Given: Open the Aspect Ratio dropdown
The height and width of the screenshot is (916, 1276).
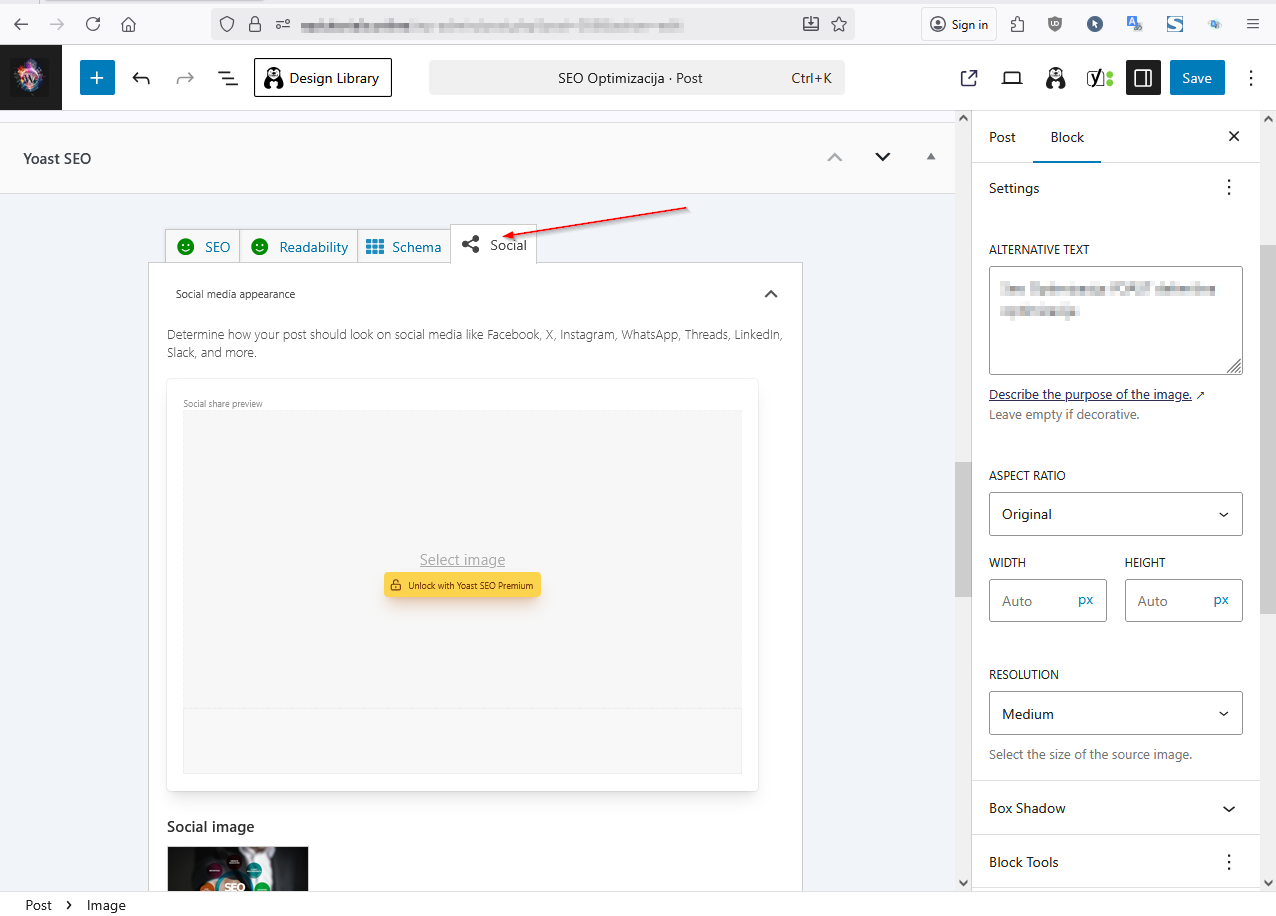Looking at the screenshot, I should 1115,514.
